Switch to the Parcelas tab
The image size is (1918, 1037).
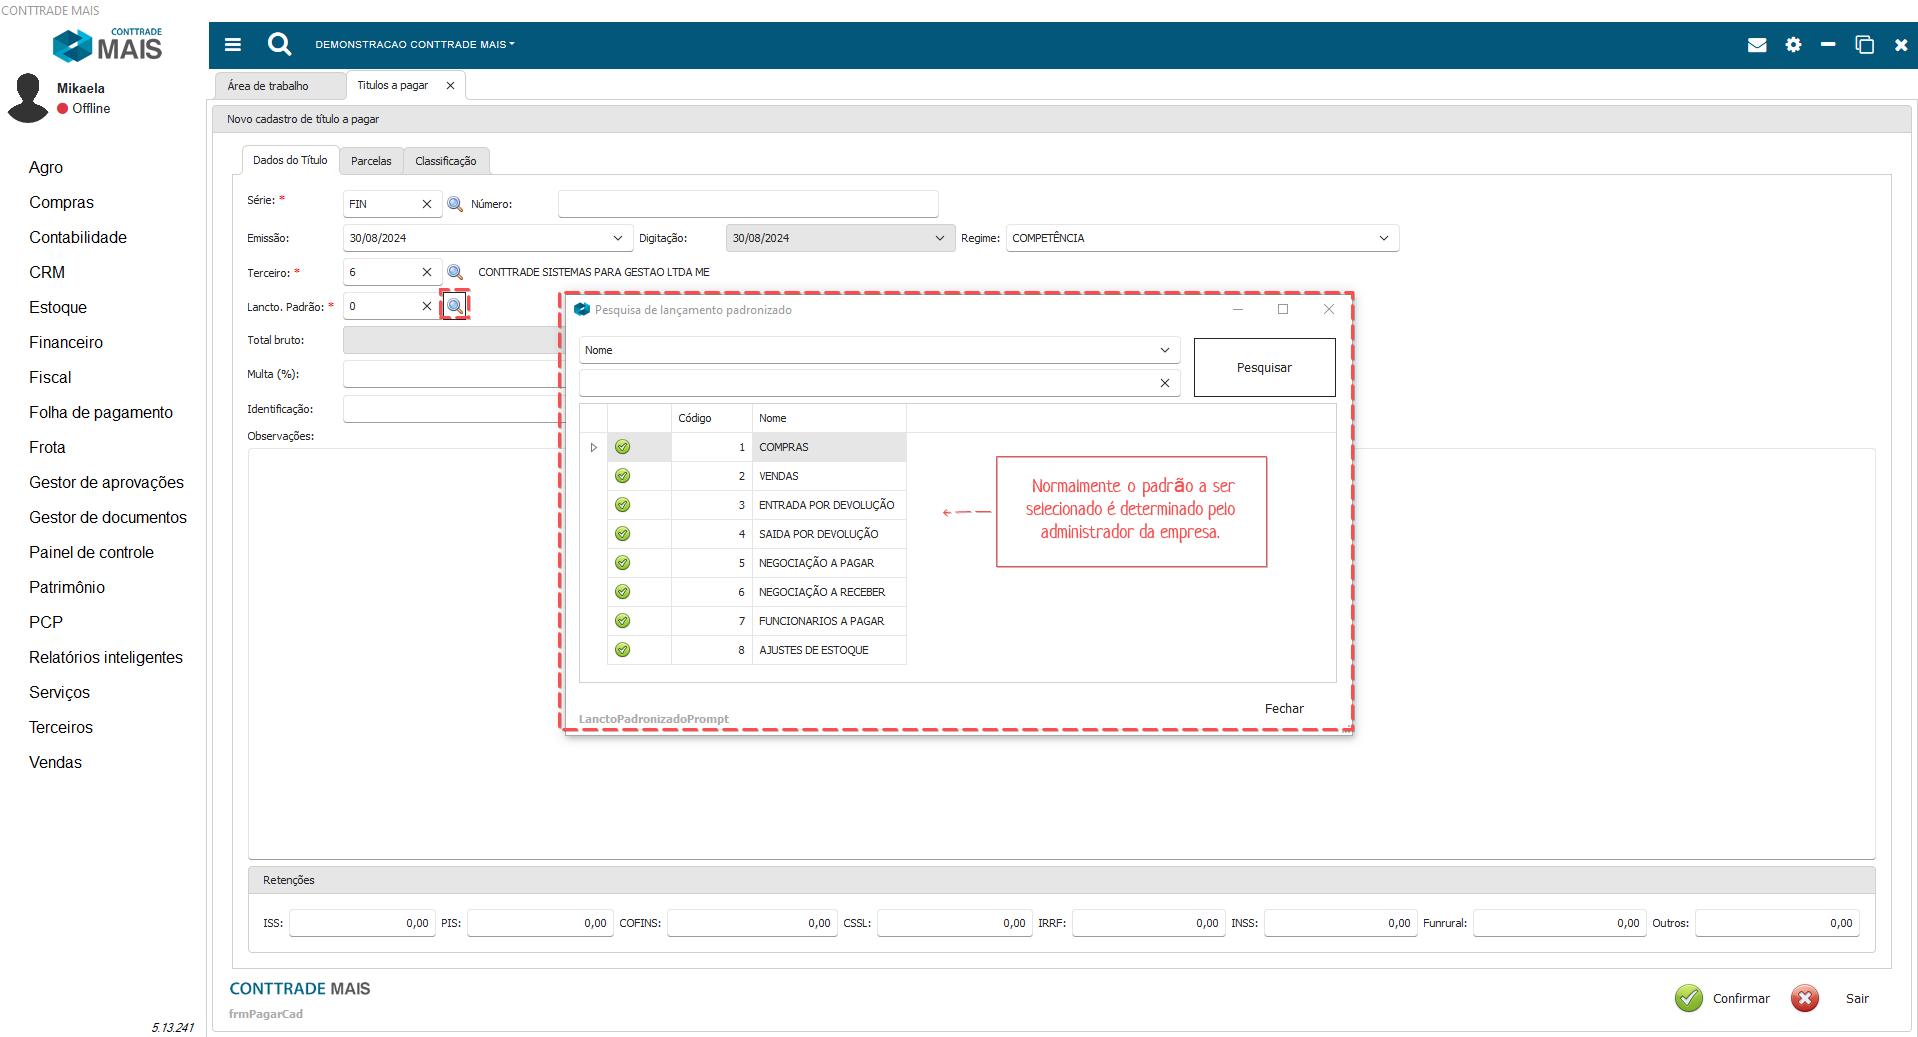coord(371,161)
